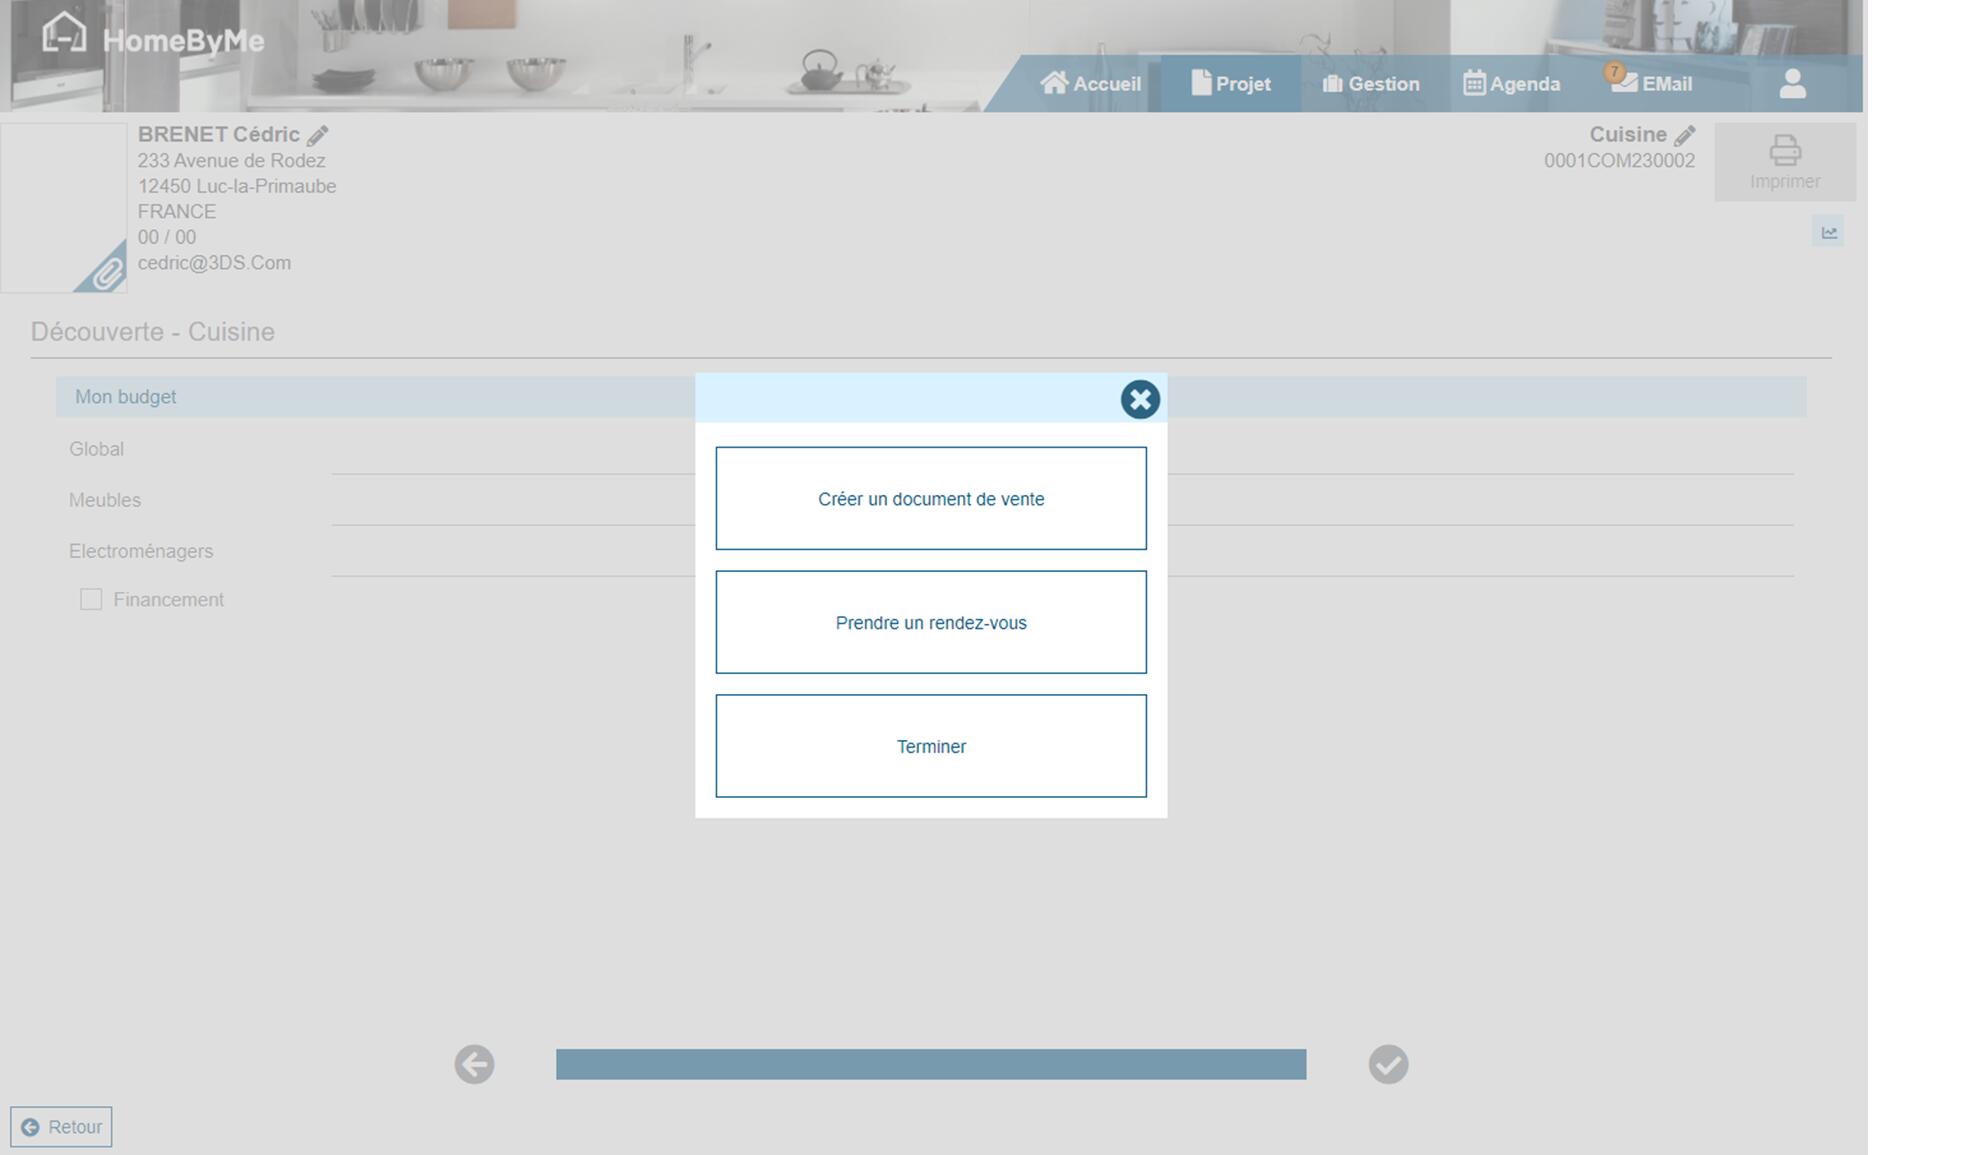This screenshot has height=1155, width=1980.
Task: Close the dialog with the X icon
Action: pos(1139,399)
